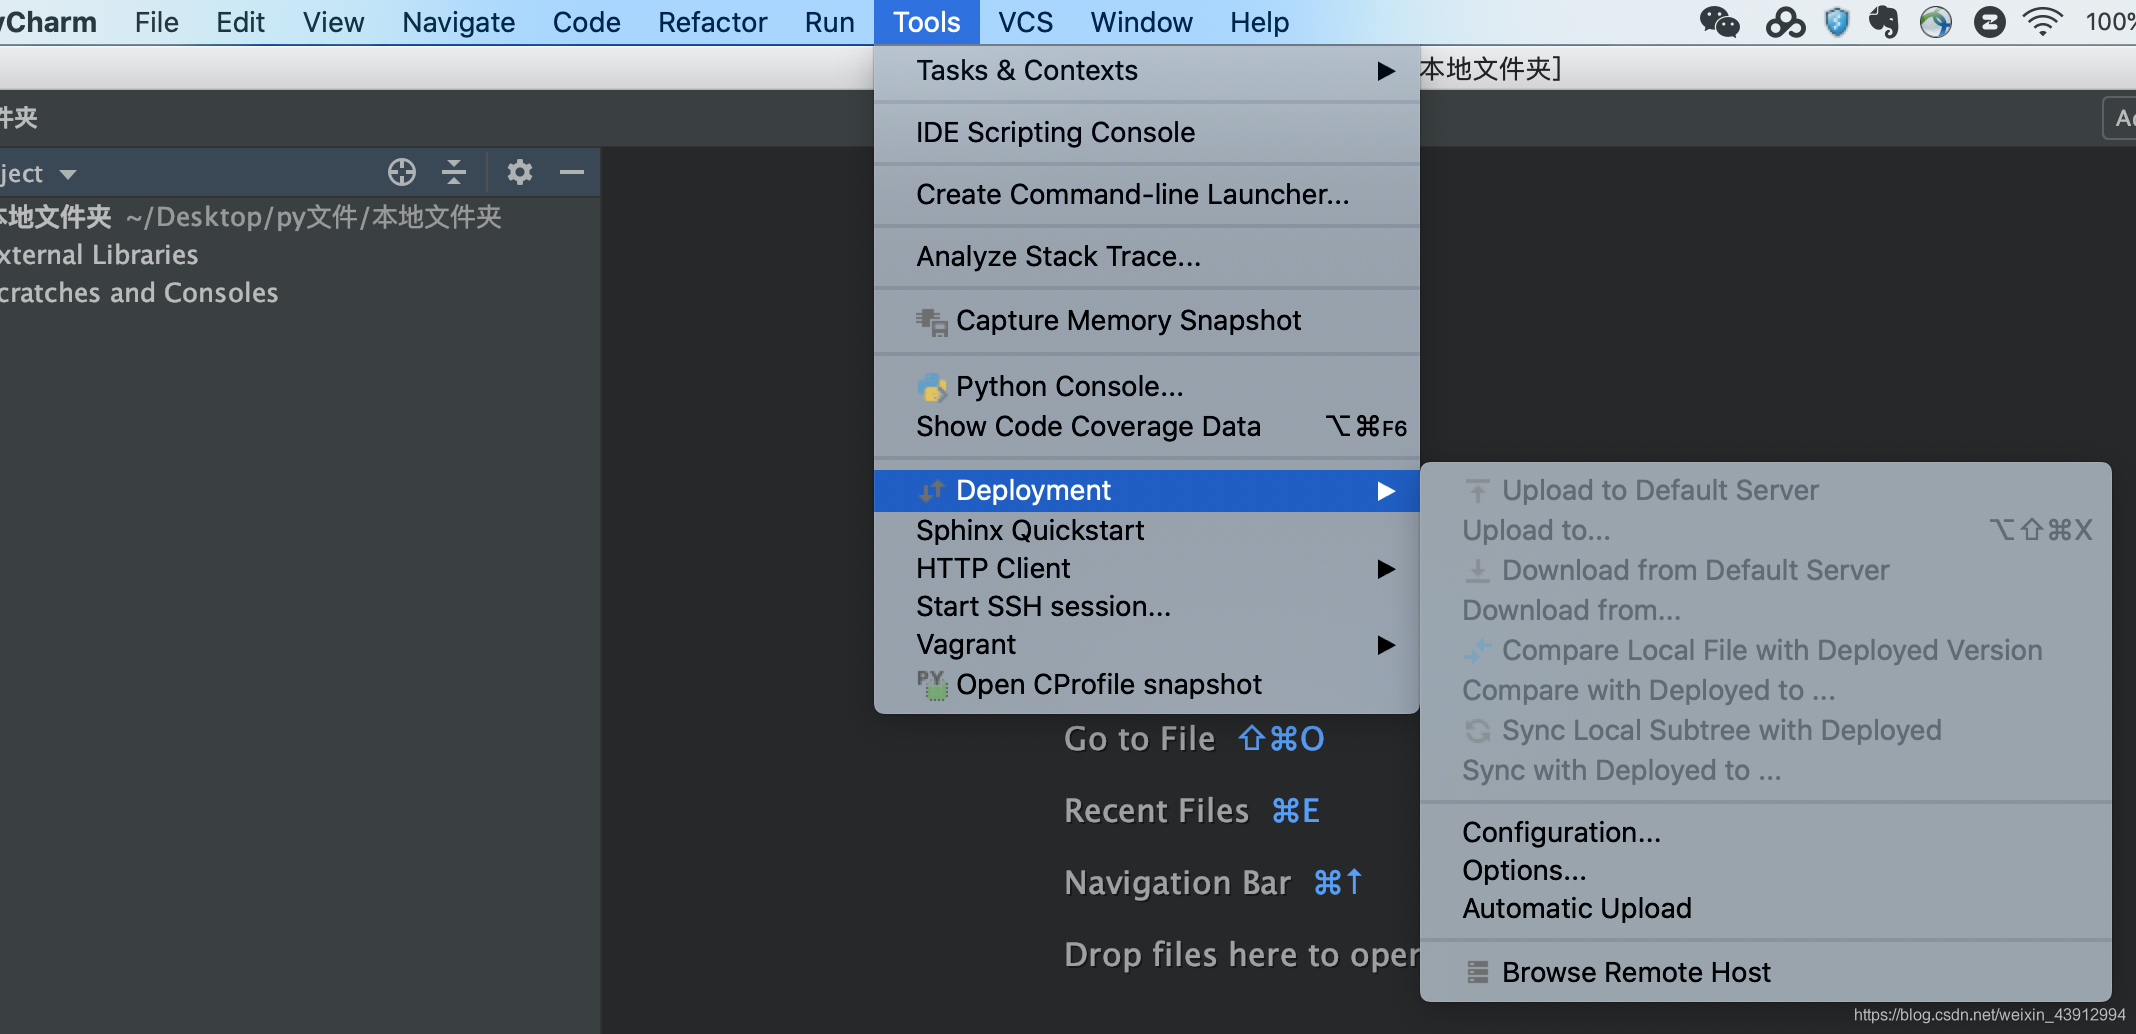Open Project panel settings gear
The height and width of the screenshot is (1034, 2136).
[x=519, y=172]
